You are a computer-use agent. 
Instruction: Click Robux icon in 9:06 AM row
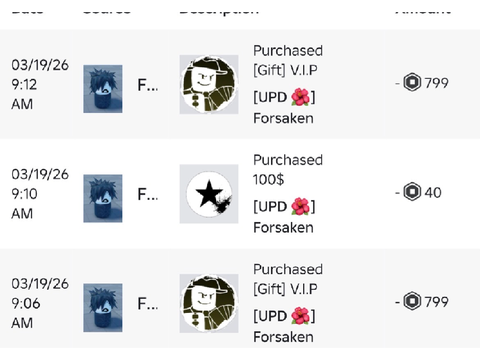[x=412, y=301]
